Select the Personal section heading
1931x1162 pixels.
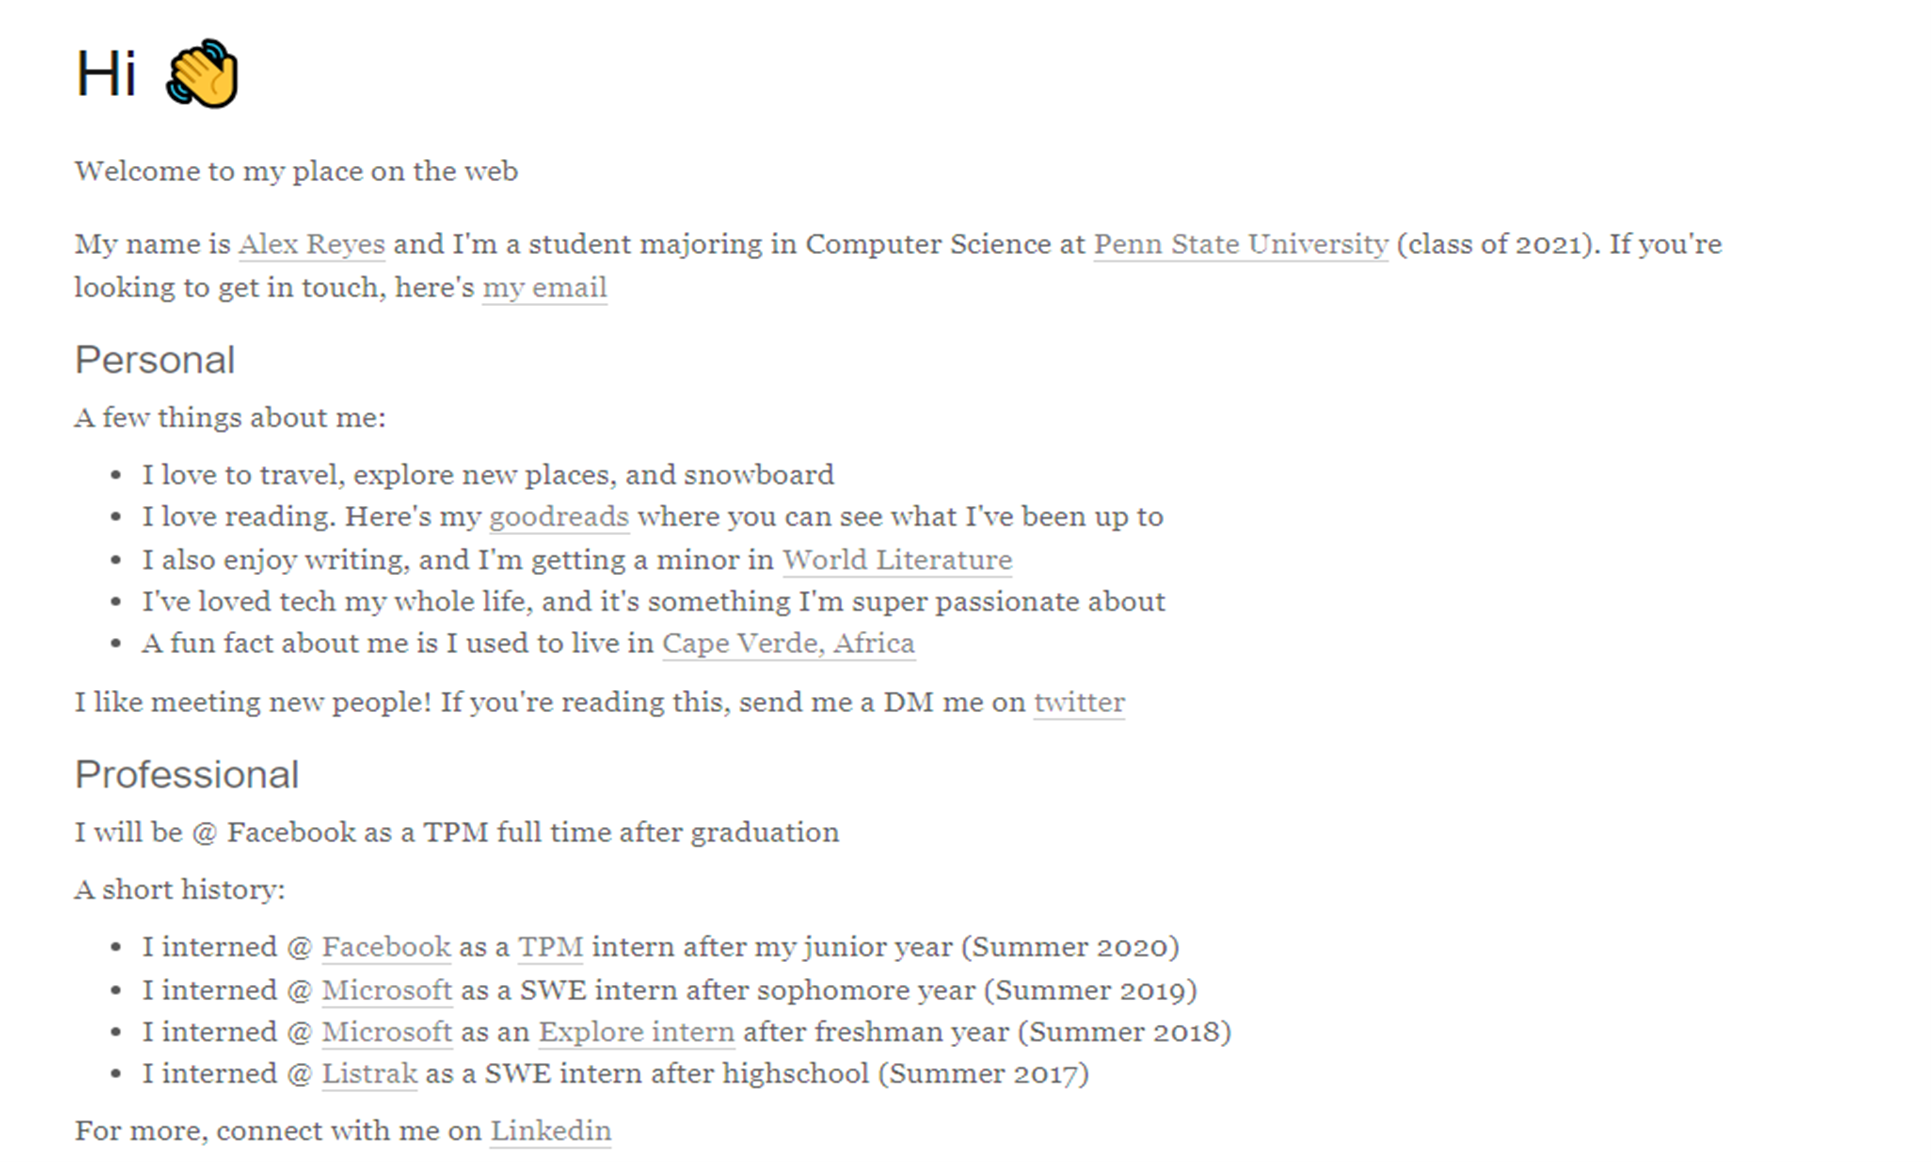(154, 360)
